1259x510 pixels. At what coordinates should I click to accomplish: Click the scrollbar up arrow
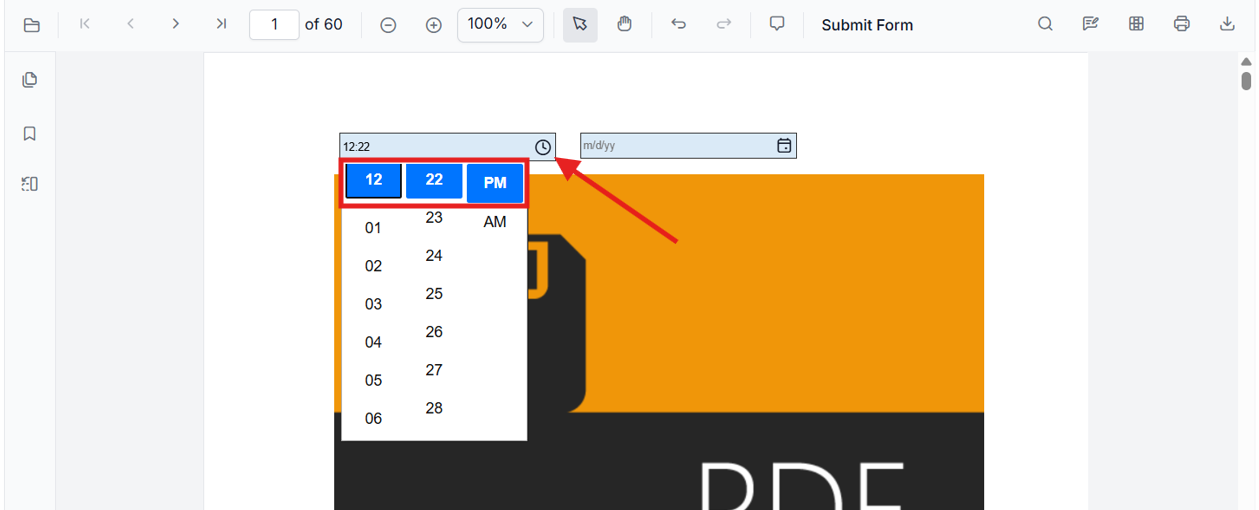1246,62
